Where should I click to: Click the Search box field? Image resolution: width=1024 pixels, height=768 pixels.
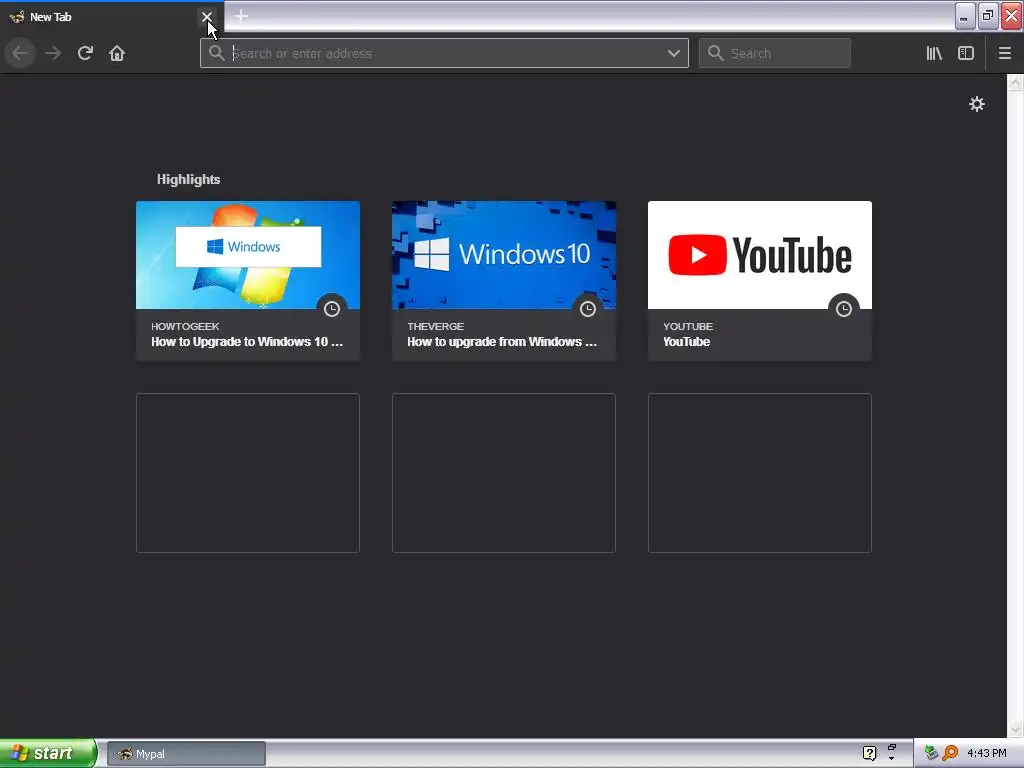point(775,53)
